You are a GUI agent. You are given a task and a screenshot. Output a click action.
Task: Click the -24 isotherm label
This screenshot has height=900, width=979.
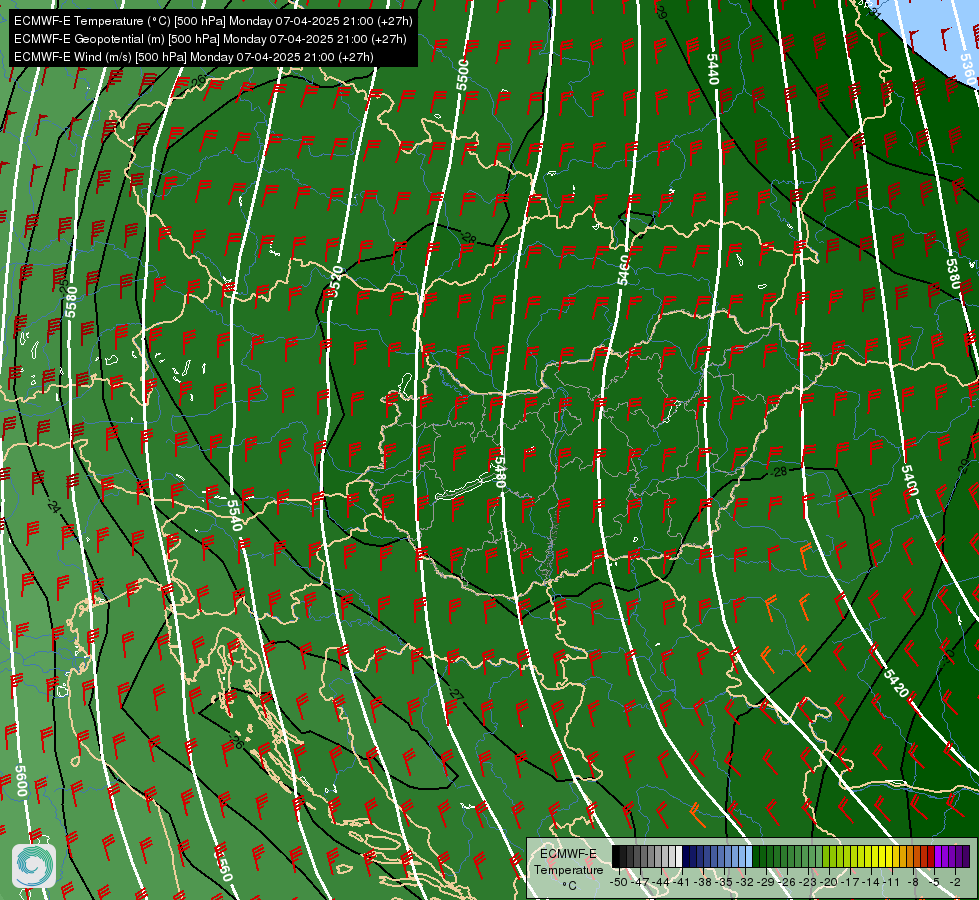tap(54, 506)
